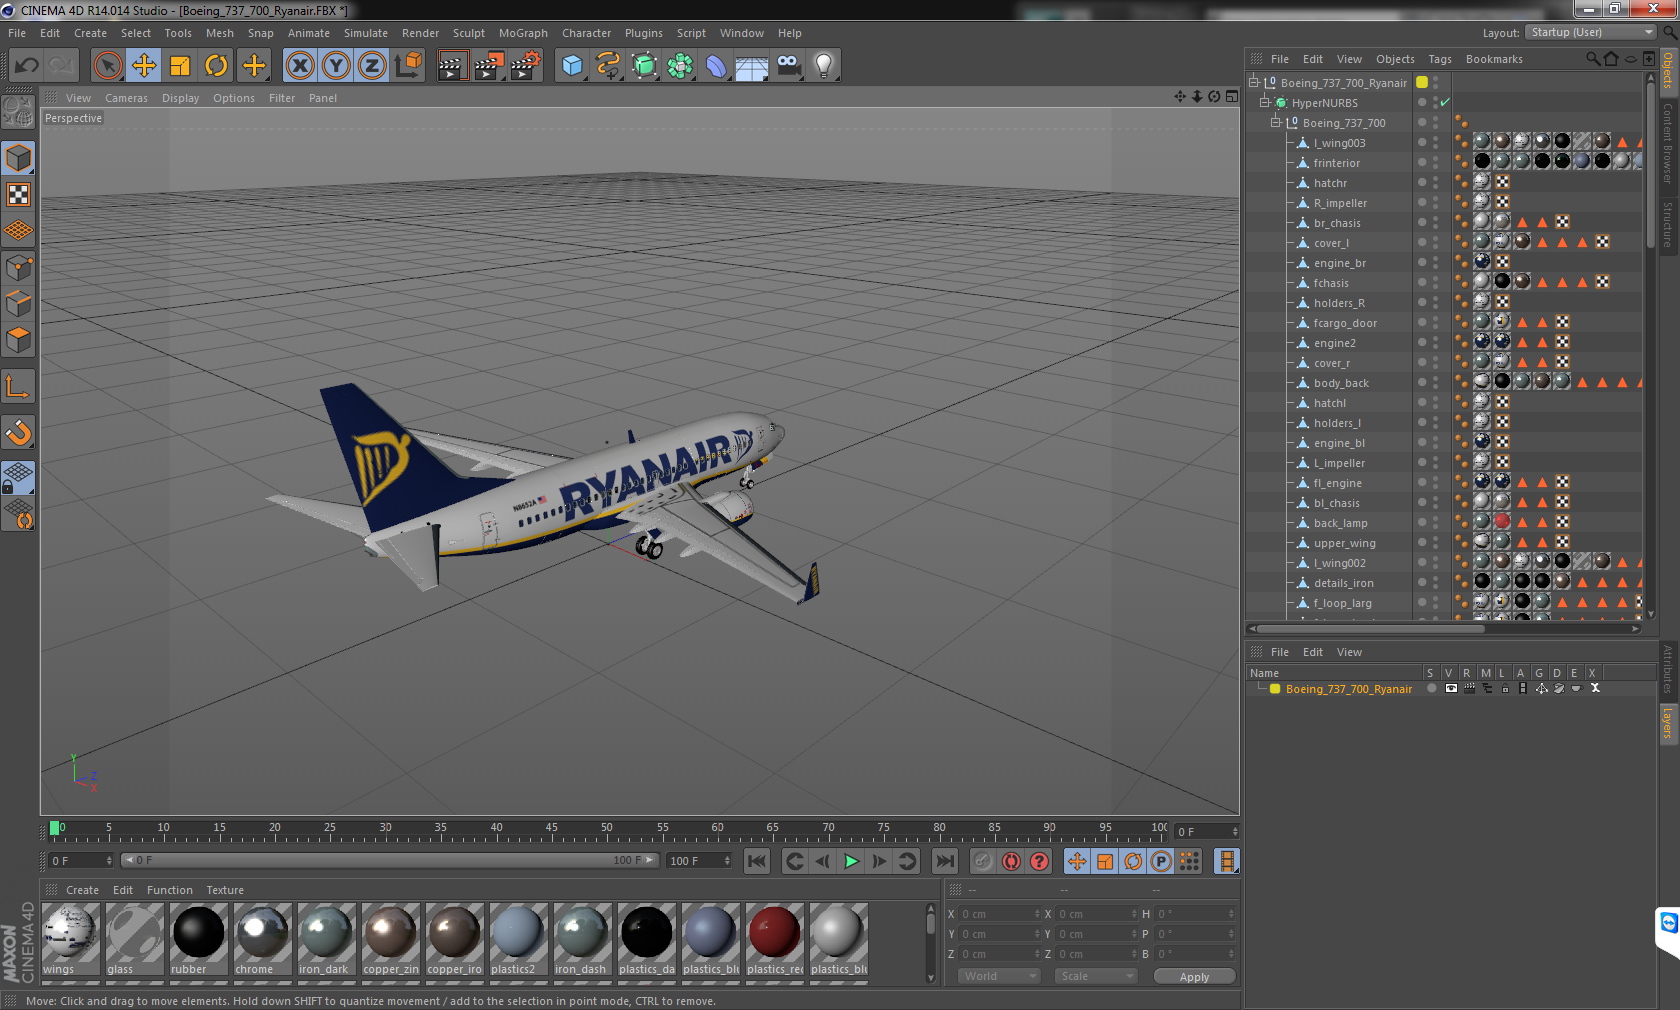Toggle visibility dots of body_back
The height and width of the screenshot is (1010, 1680).
[x=1436, y=382]
